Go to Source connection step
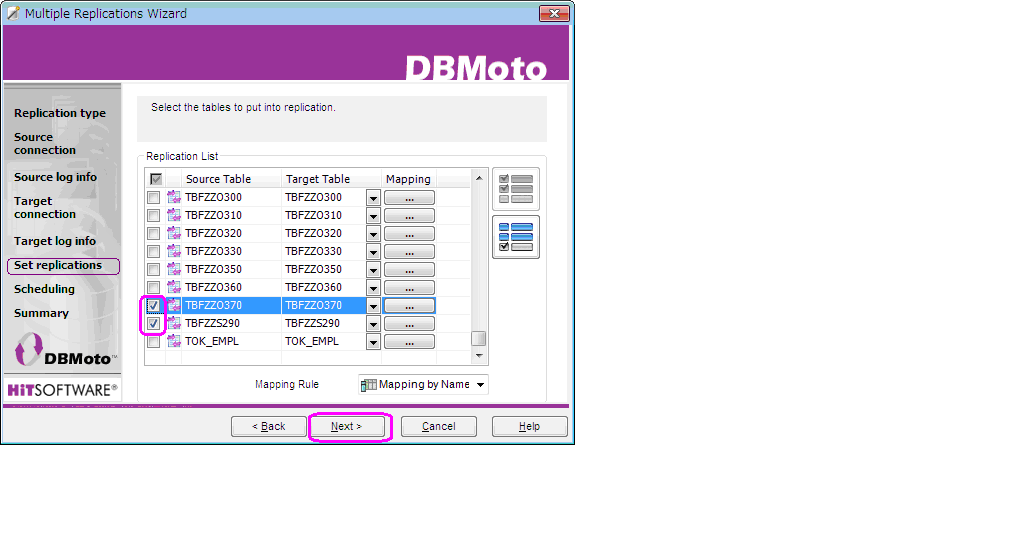Screen dimensions: 1017x559 click(x=45, y=143)
